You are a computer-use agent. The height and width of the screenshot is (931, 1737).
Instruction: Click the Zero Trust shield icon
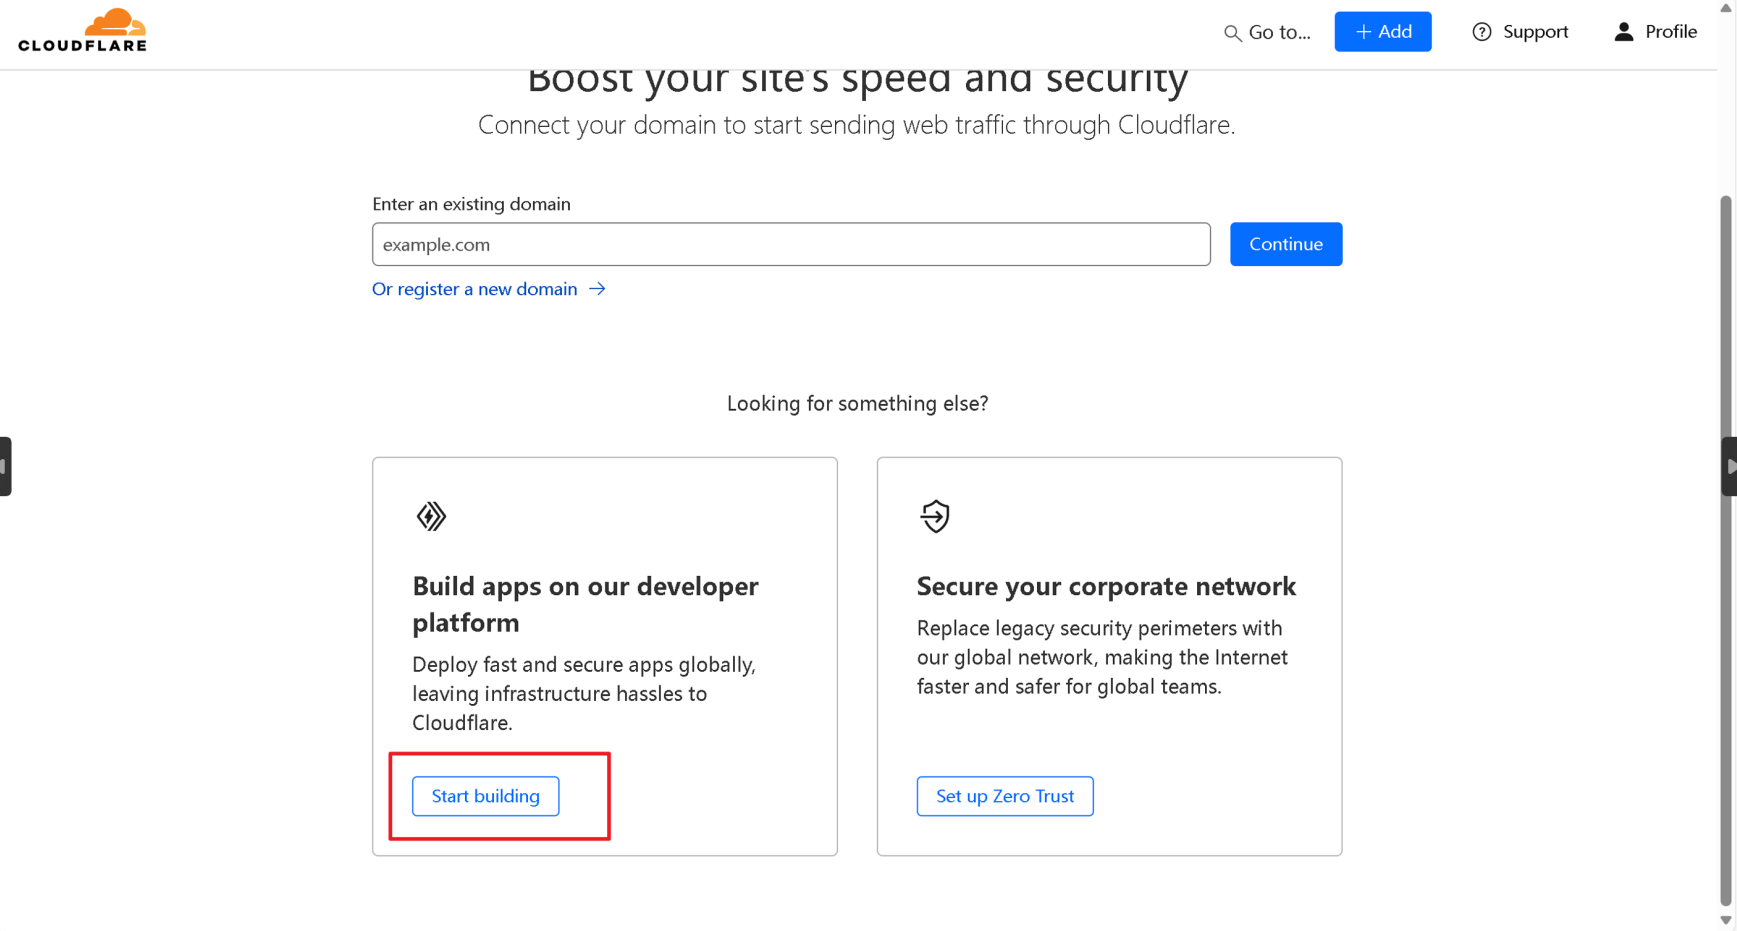click(935, 516)
